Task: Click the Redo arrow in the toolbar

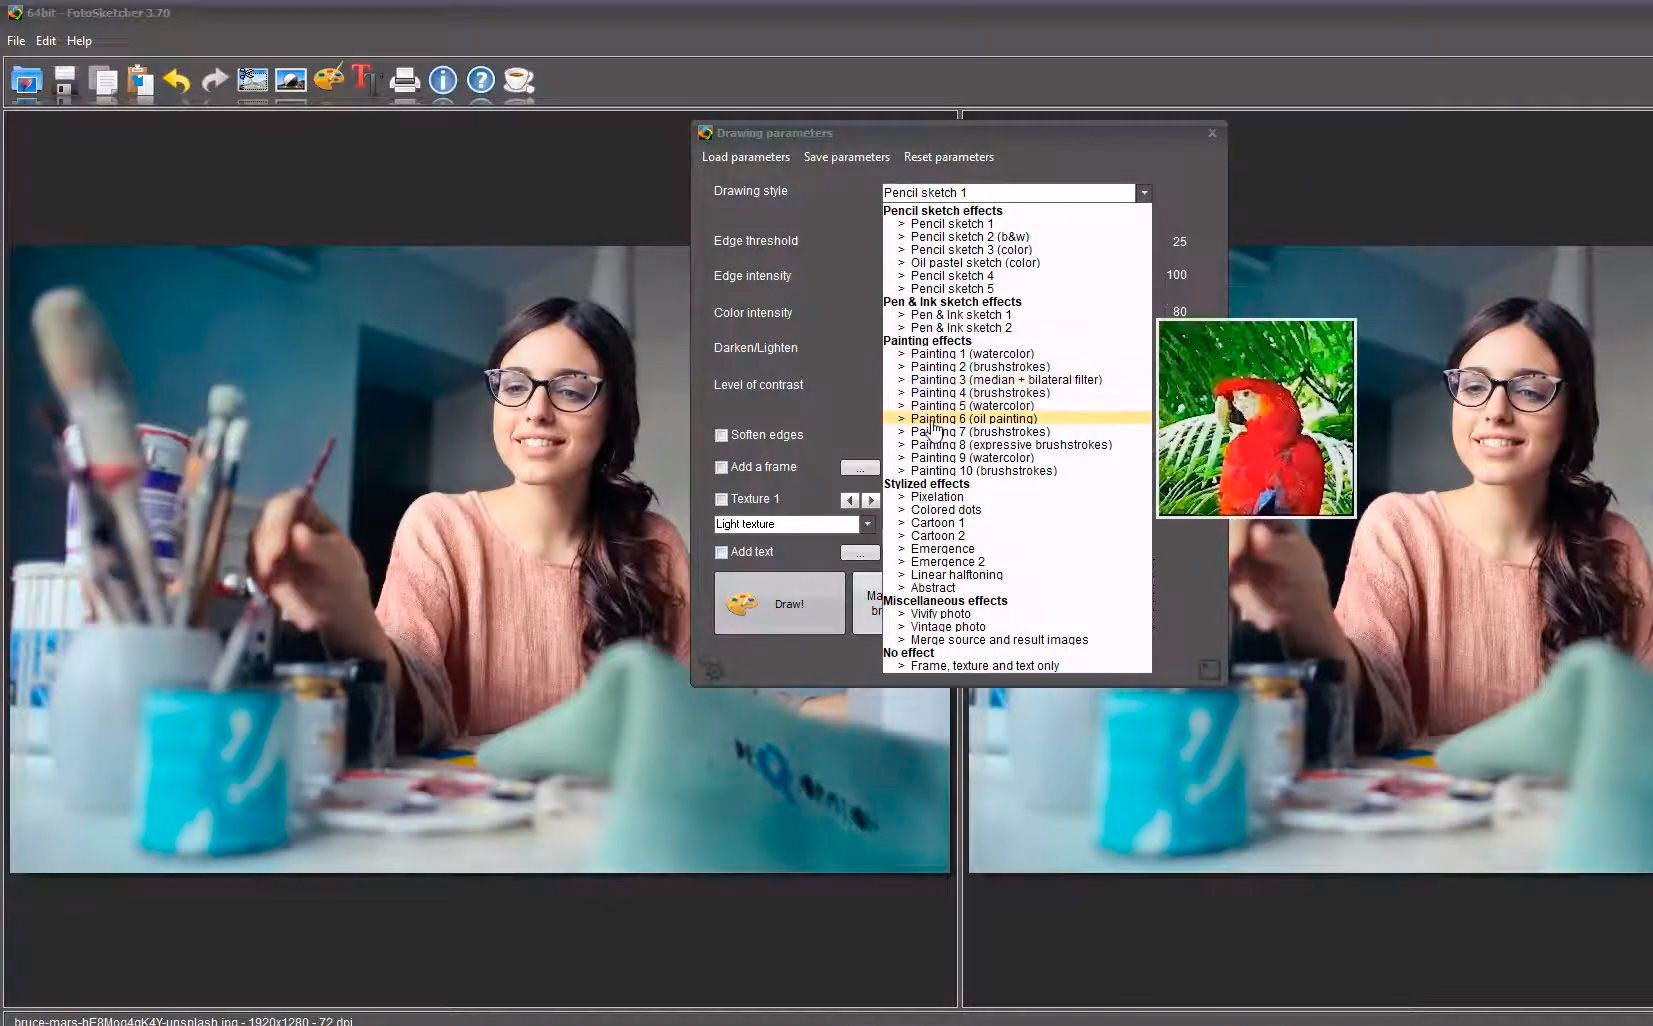Action: [x=216, y=82]
